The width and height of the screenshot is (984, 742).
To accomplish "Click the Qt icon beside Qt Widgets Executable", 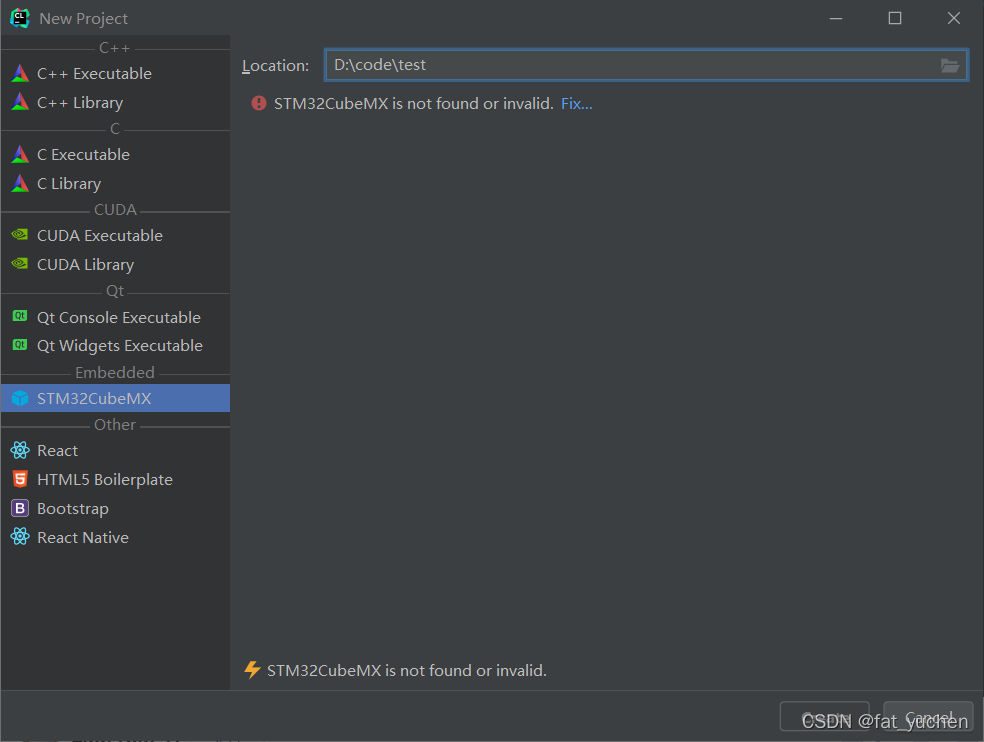I will click(x=20, y=345).
